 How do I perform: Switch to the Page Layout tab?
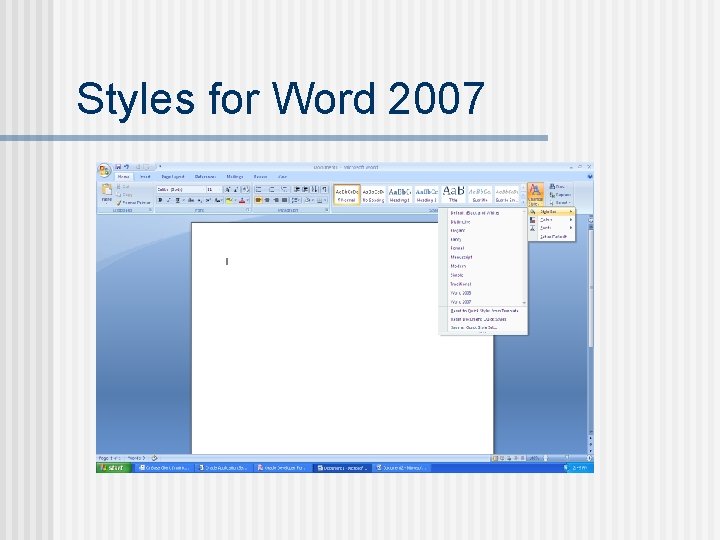[173, 177]
